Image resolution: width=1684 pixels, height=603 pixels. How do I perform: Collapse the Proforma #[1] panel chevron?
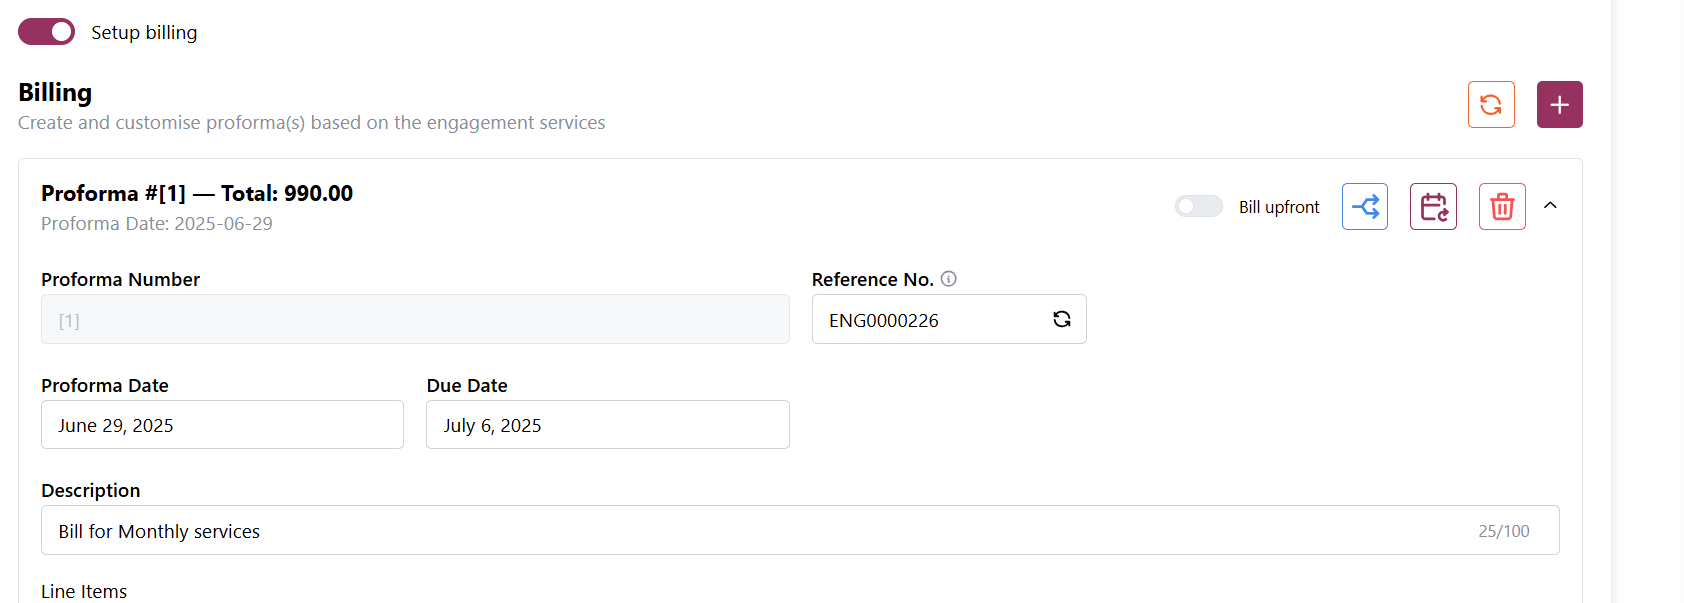1550,206
